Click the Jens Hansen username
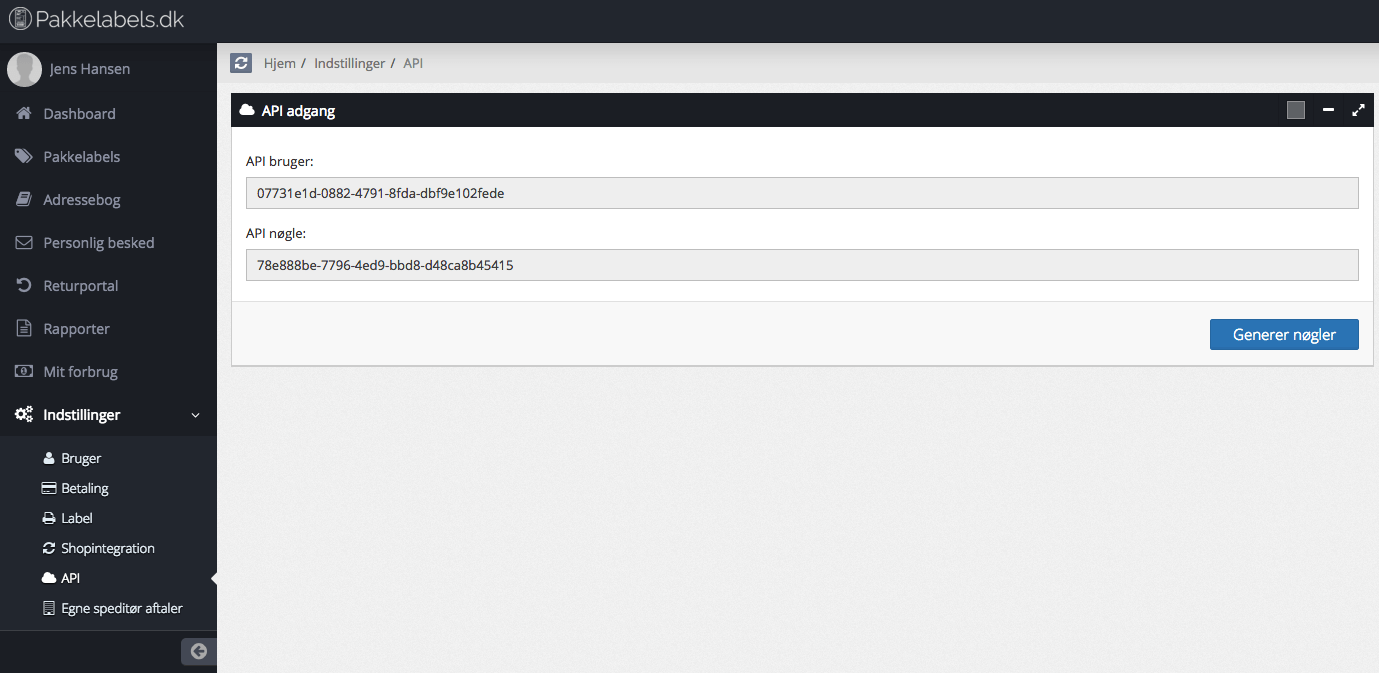The image size is (1379, 673). coord(90,69)
